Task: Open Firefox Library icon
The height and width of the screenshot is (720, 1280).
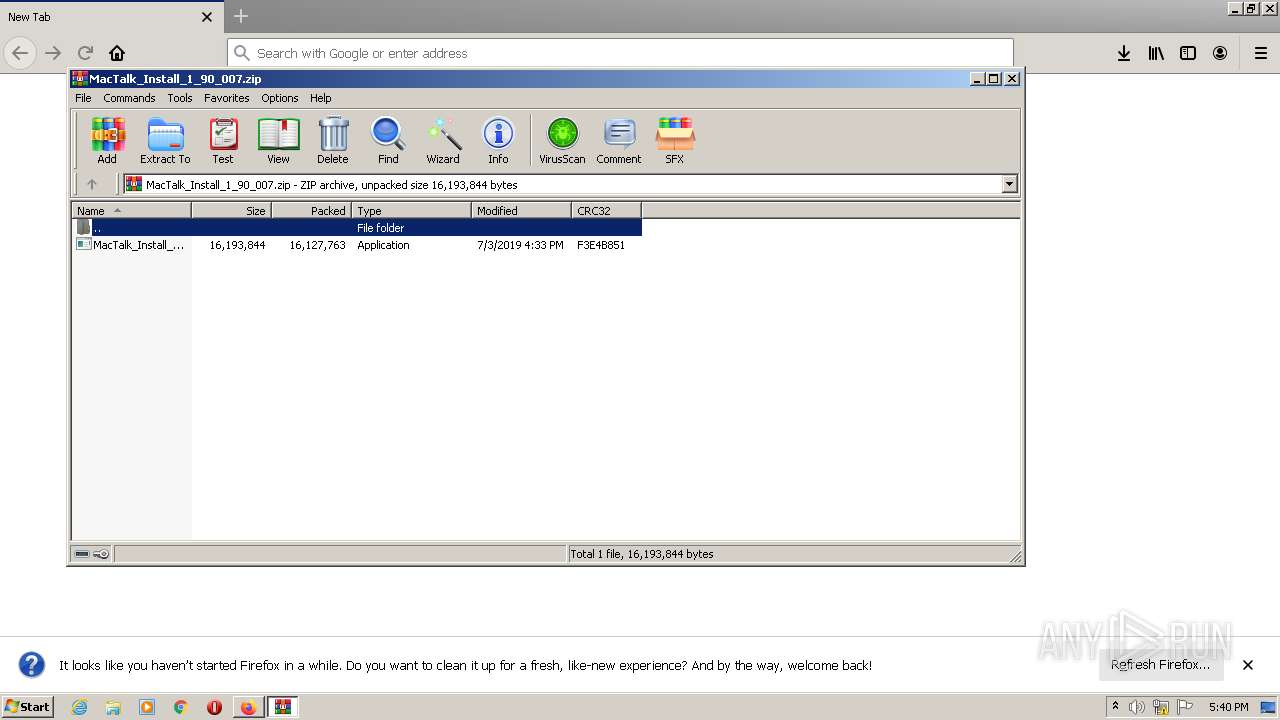Action: point(1156,53)
